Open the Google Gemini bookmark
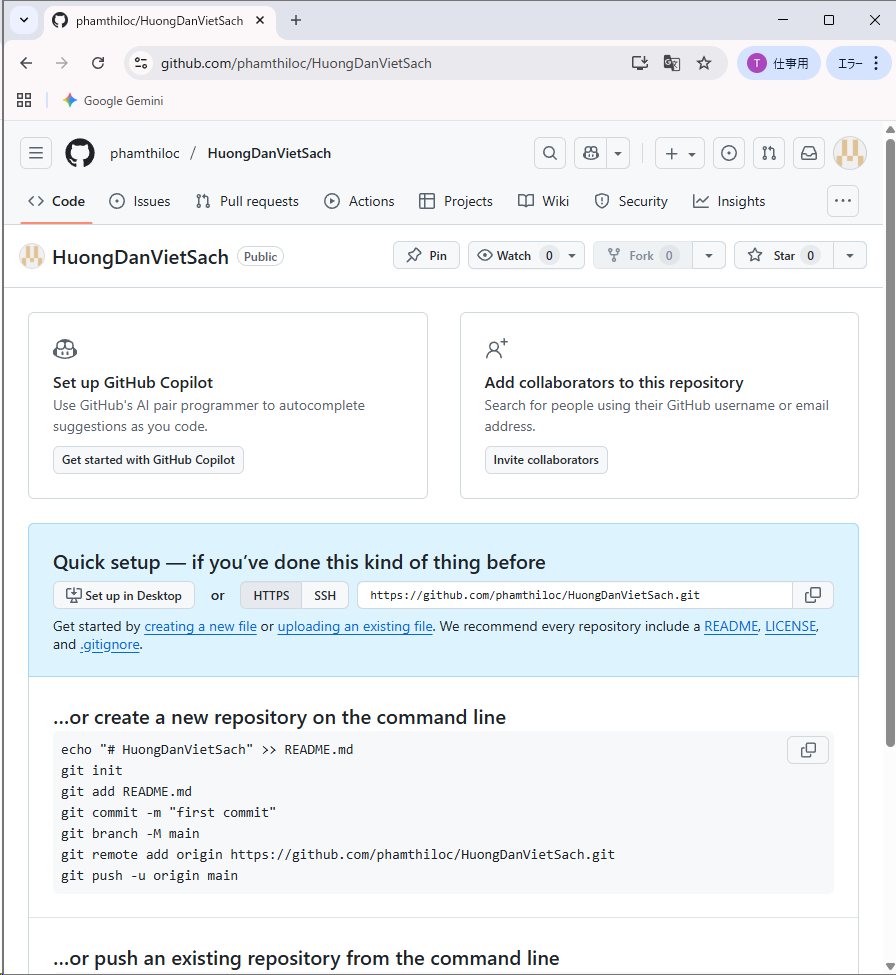Viewport: 896px width, 975px height. click(x=113, y=100)
